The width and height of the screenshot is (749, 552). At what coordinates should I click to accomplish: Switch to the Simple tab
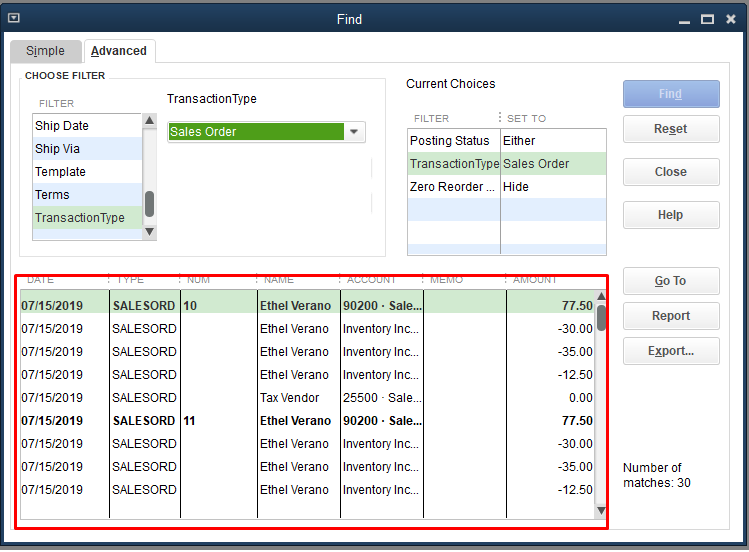45,51
